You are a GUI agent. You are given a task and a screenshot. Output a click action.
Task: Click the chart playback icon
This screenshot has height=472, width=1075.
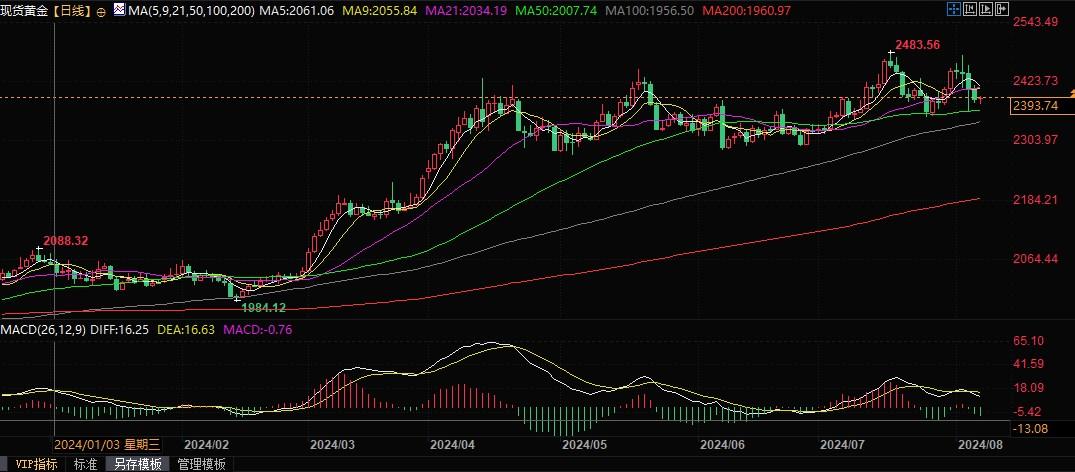click(x=986, y=9)
